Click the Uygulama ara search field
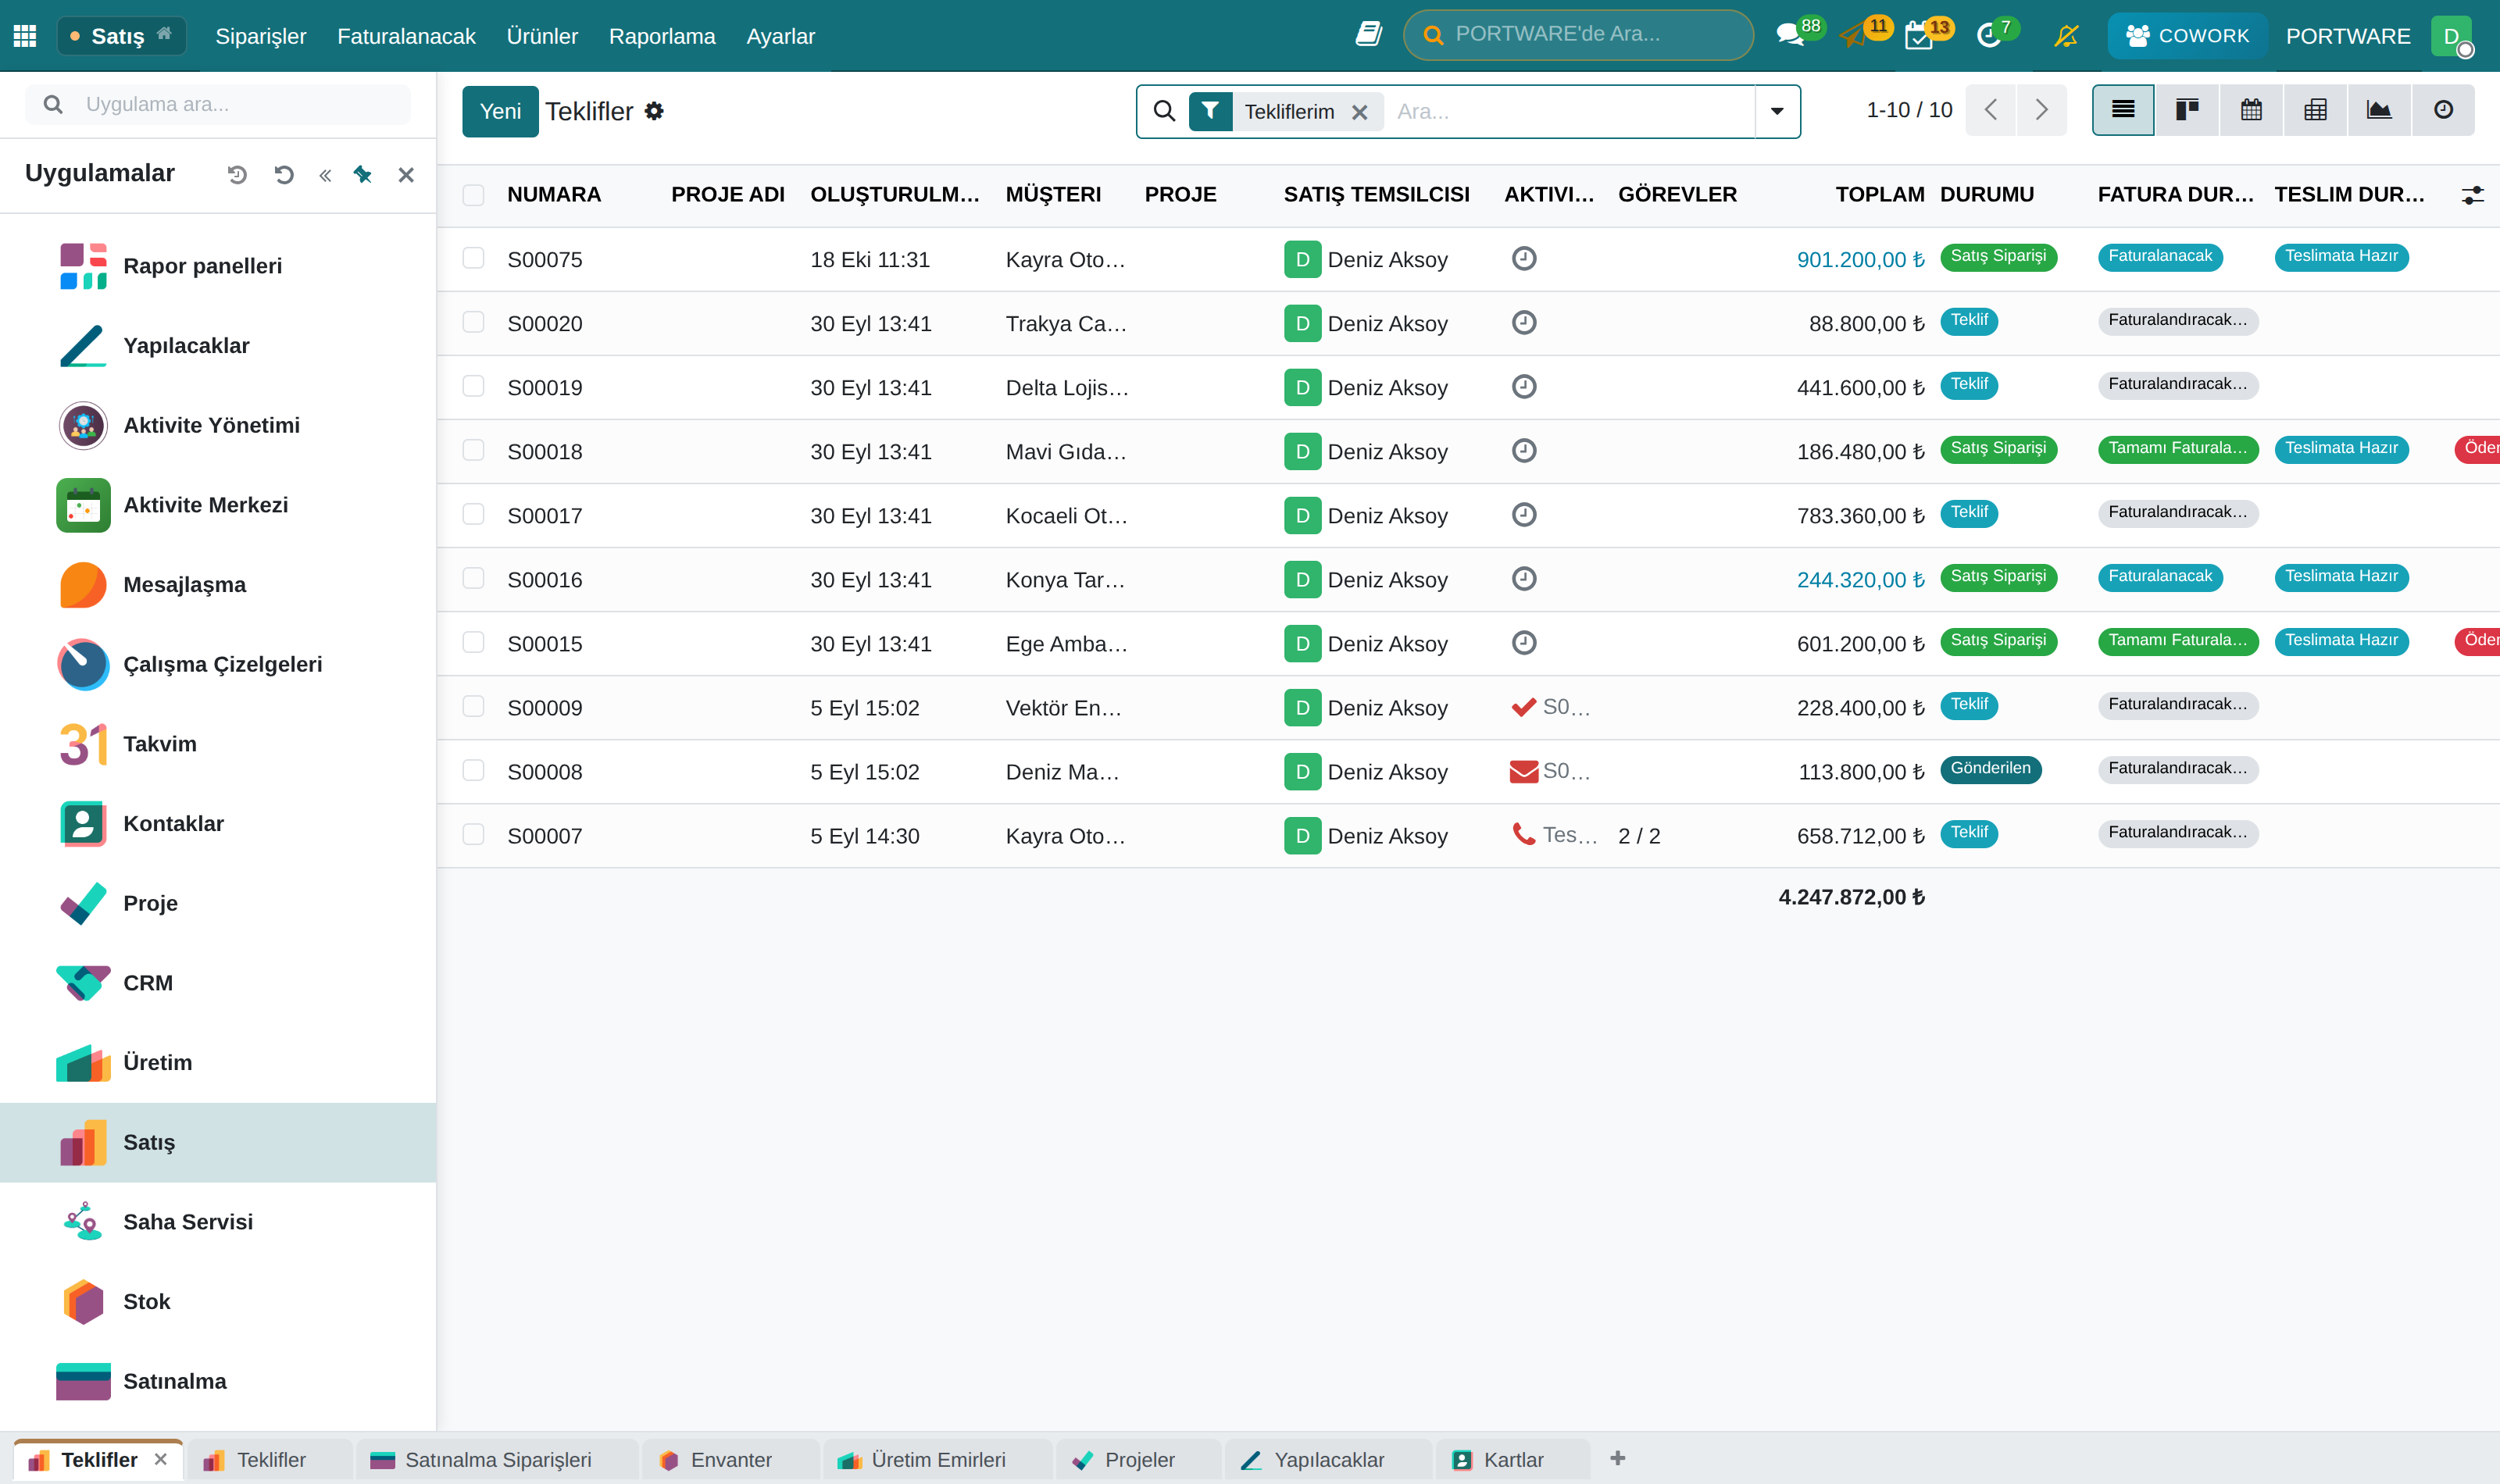 point(218,104)
